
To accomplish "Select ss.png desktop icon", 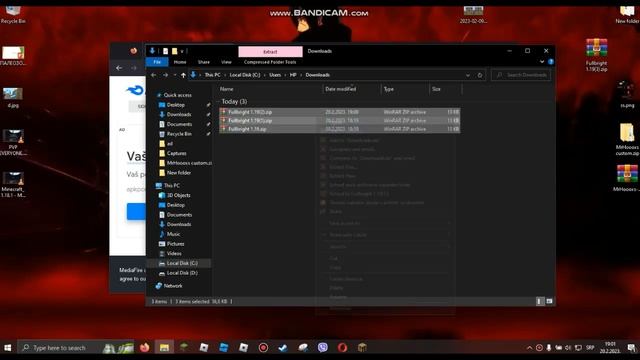I will click(627, 94).
